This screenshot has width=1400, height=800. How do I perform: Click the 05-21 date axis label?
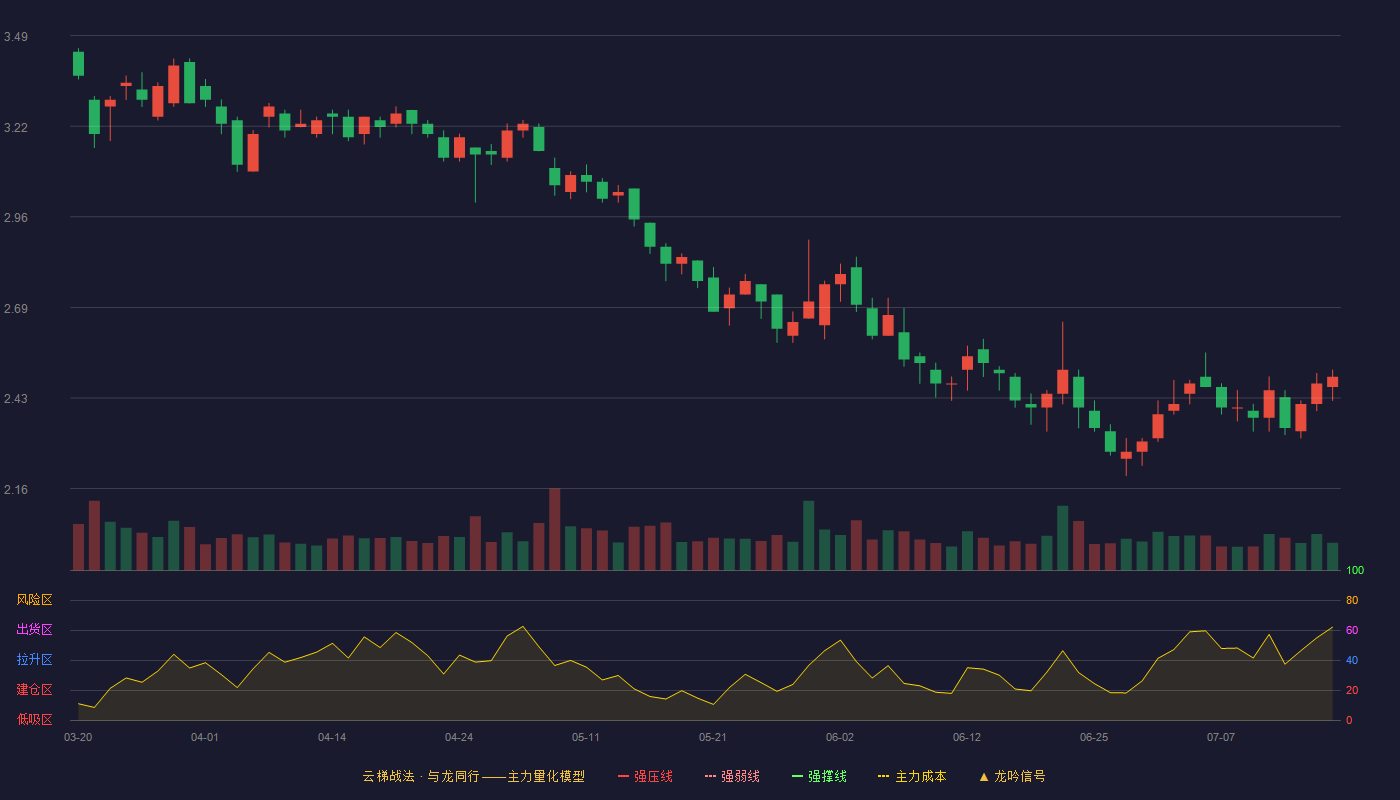[x=713, y=737]
